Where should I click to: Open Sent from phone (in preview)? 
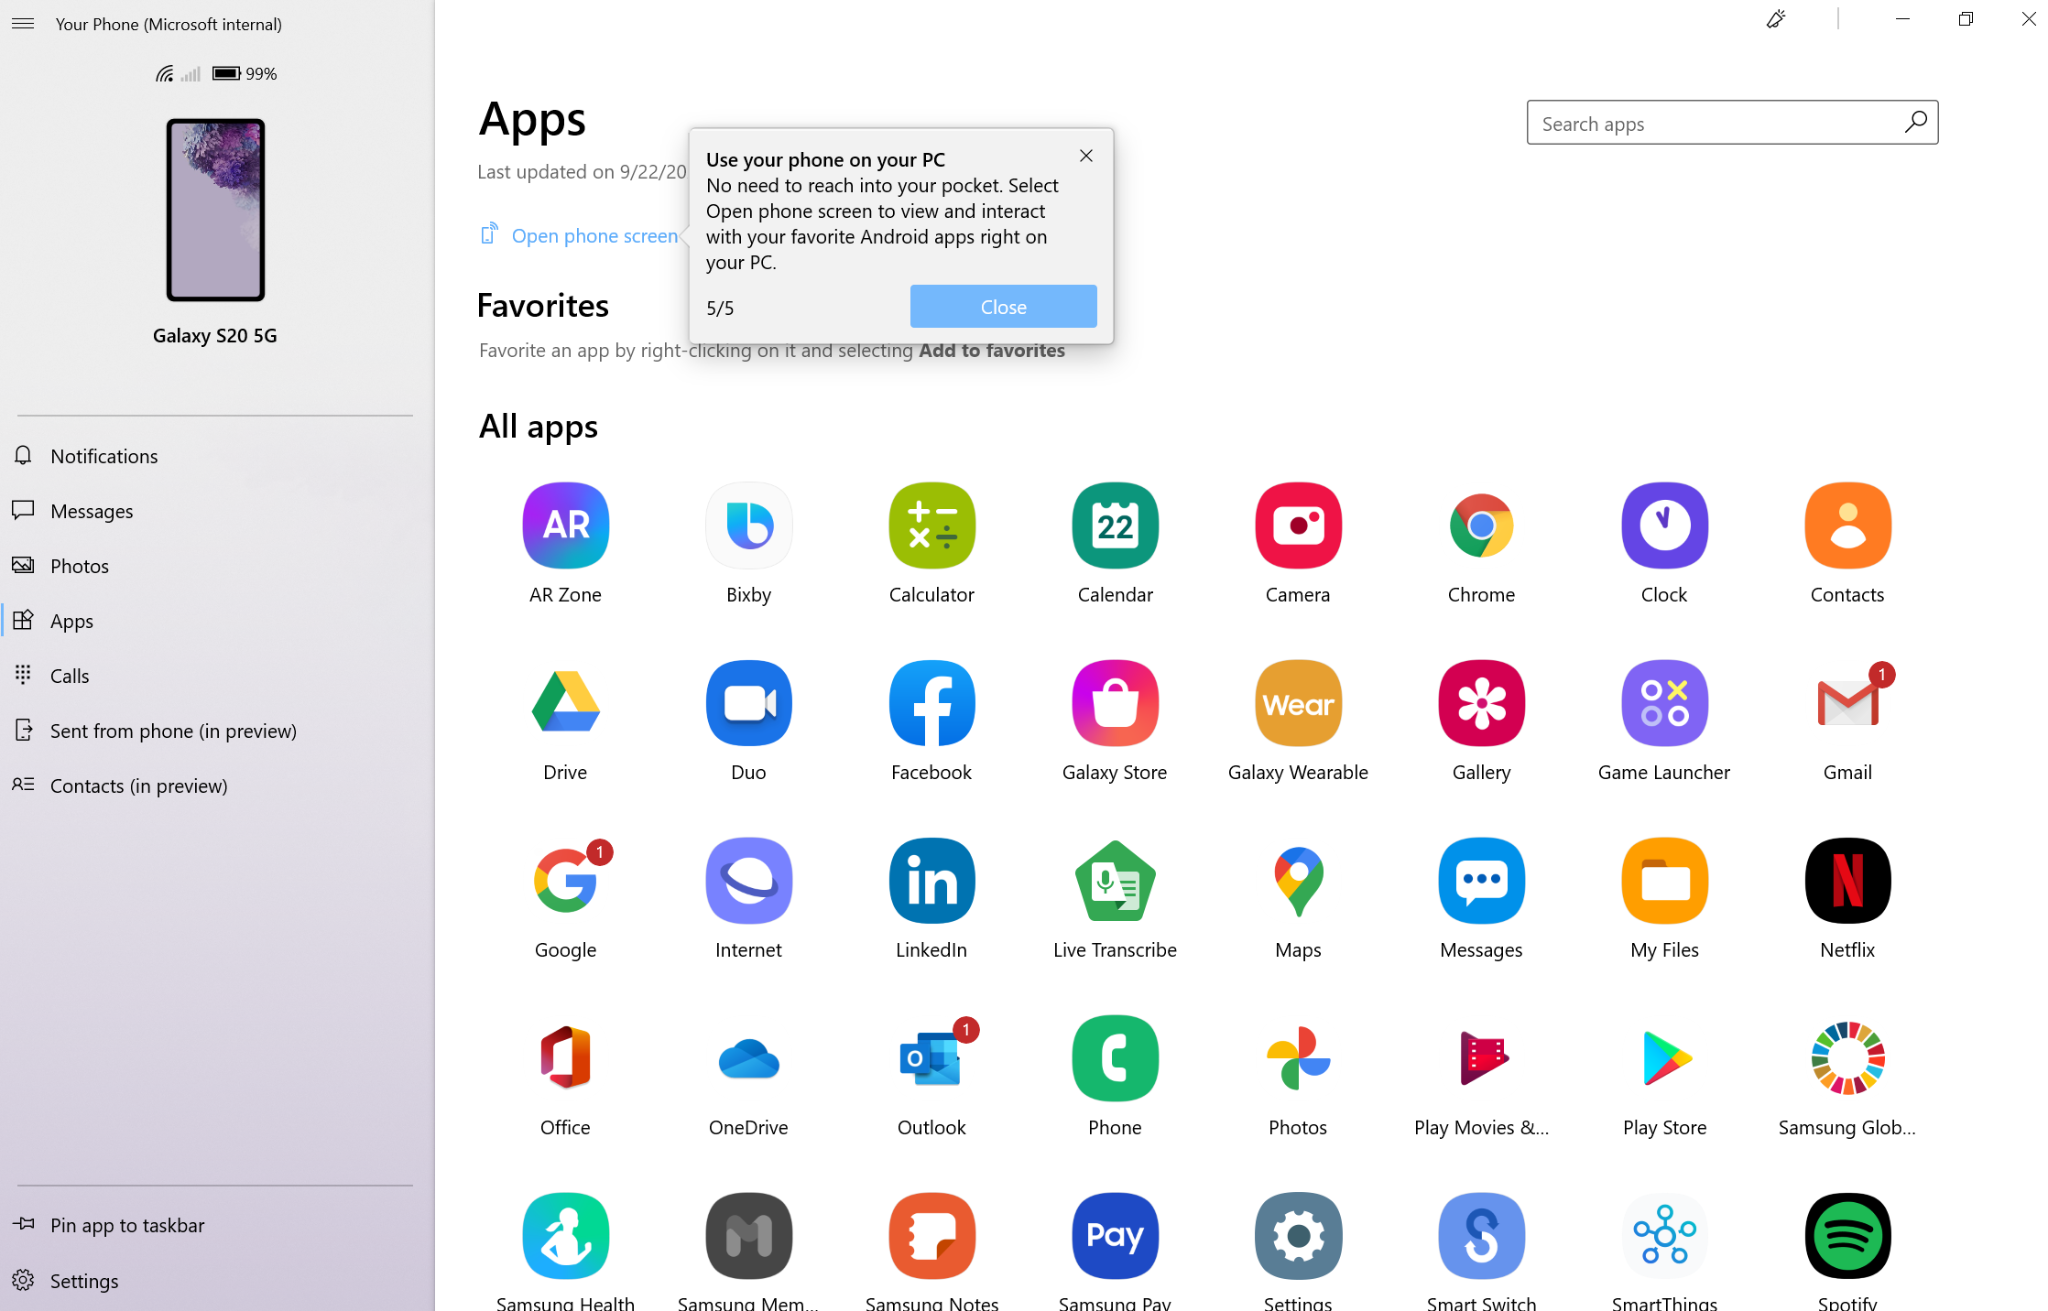tap(173, 731)
